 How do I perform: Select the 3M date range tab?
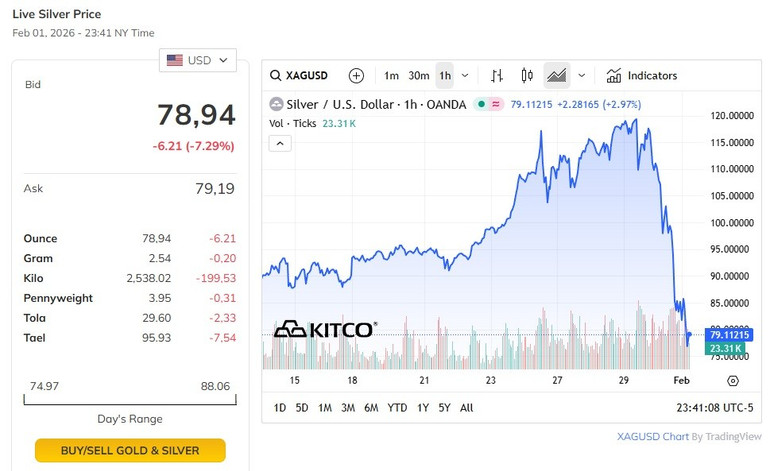coord(348,408)
